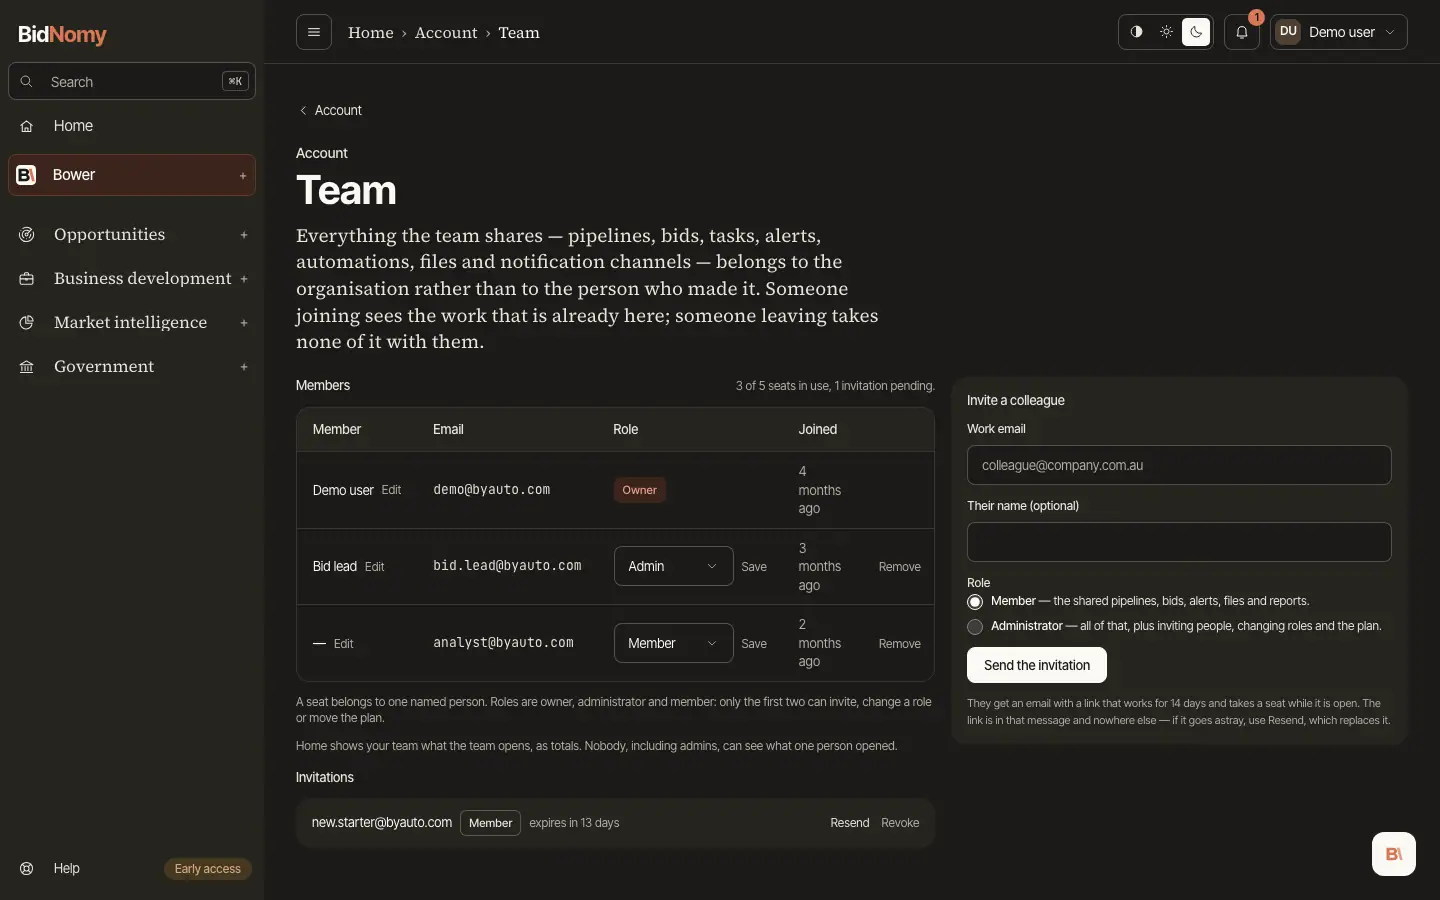Open the role dropdown for Bid lead
The height and width of the screenshot is (900, 1440).
(673, 566)
